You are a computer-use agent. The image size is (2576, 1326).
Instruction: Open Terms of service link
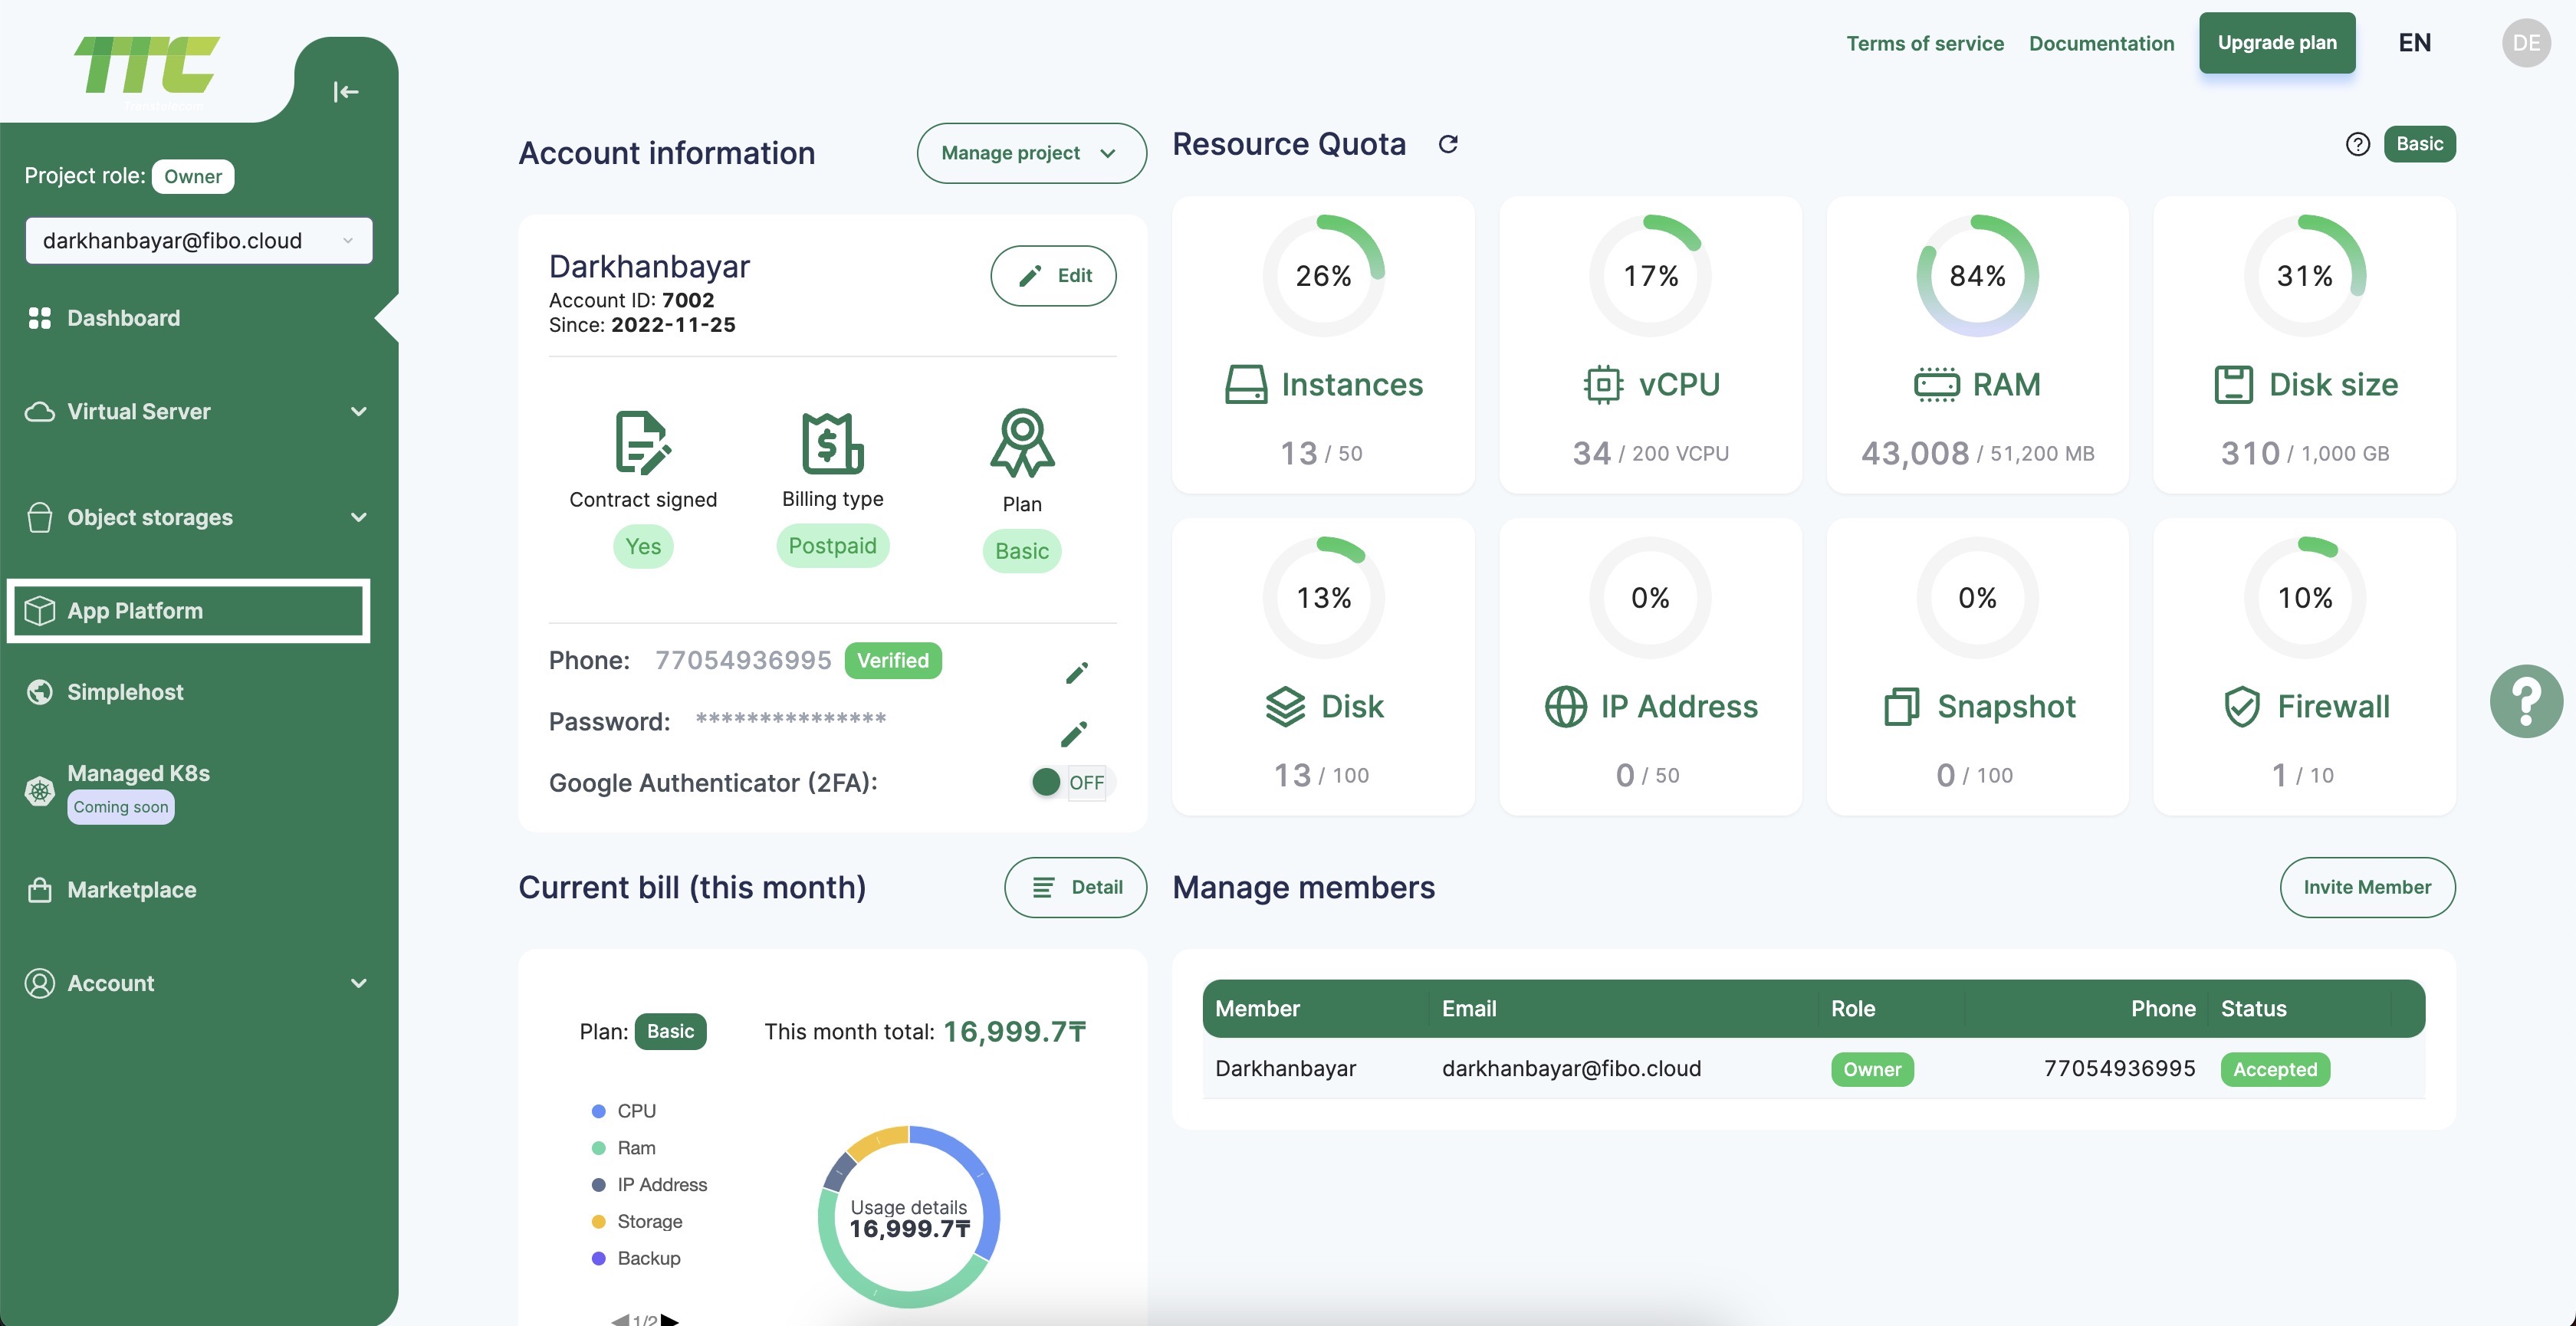click(1924, 43)
